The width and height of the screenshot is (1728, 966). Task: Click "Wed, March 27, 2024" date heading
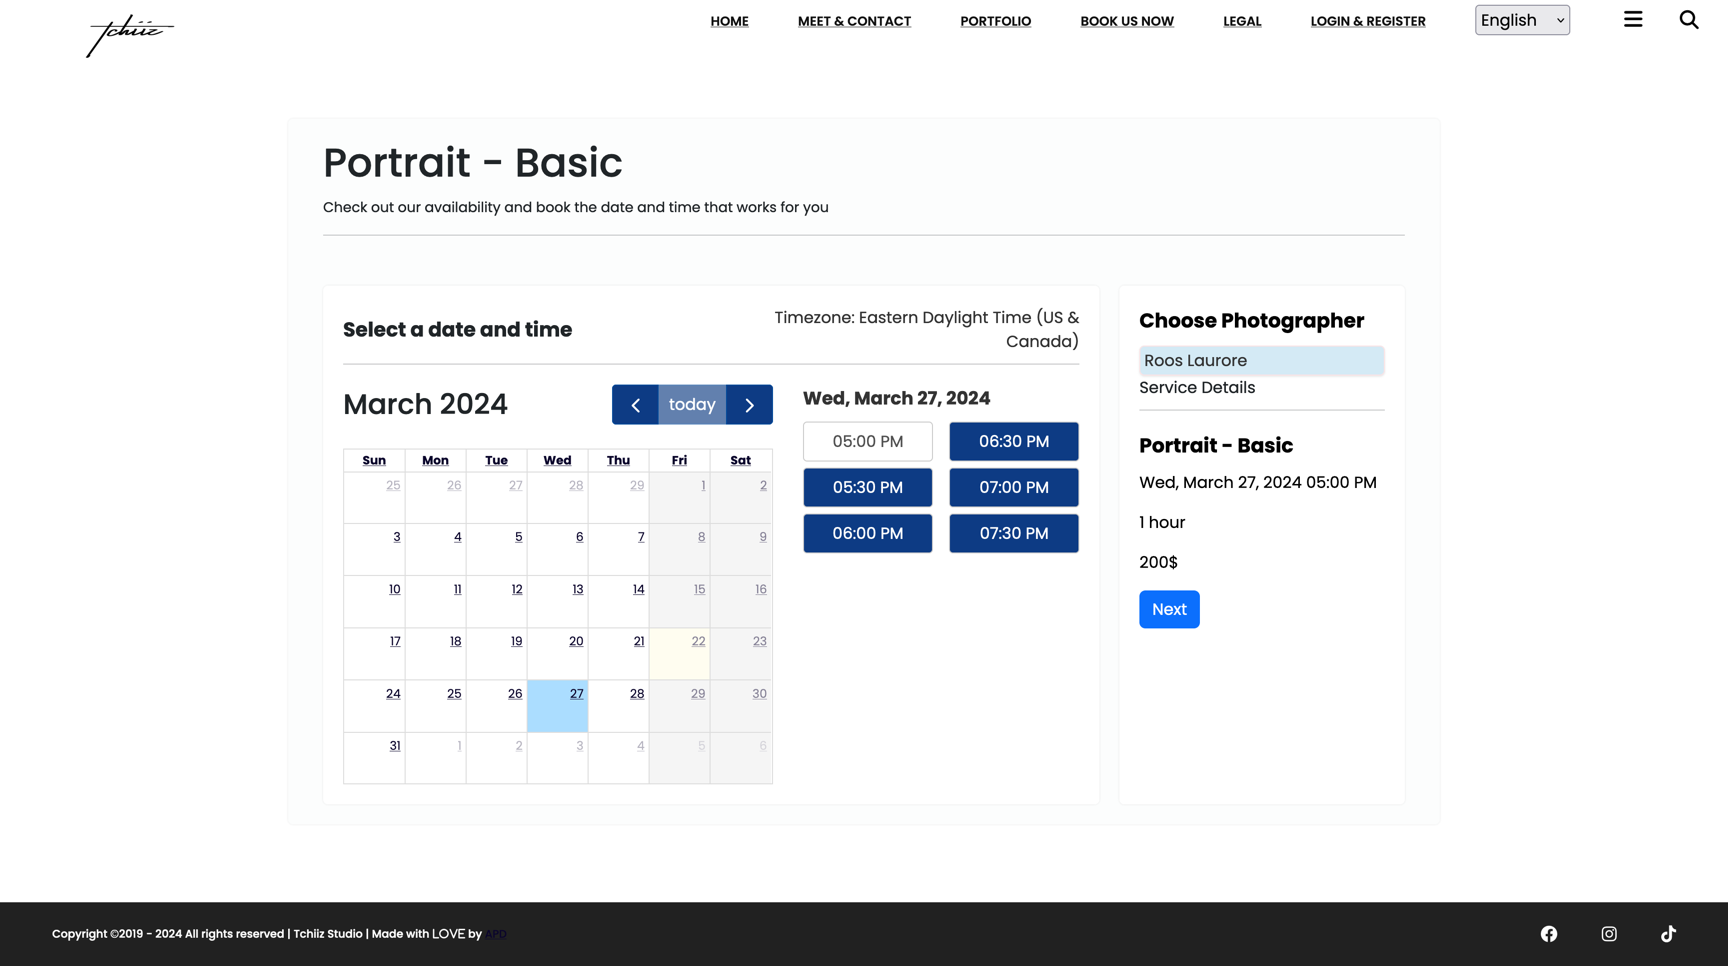(x=896, y=398)
